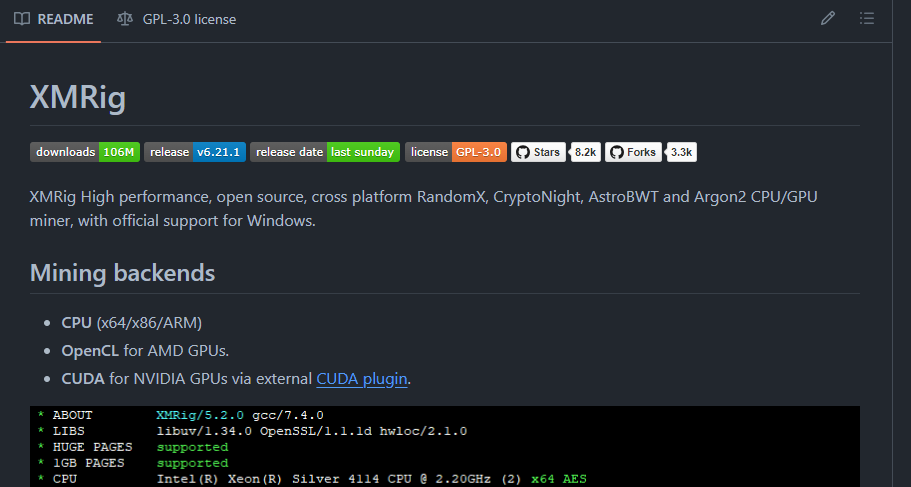Click the XMRig/5.2.0 version text in terminal
The image size is (911, 487).
200,416
